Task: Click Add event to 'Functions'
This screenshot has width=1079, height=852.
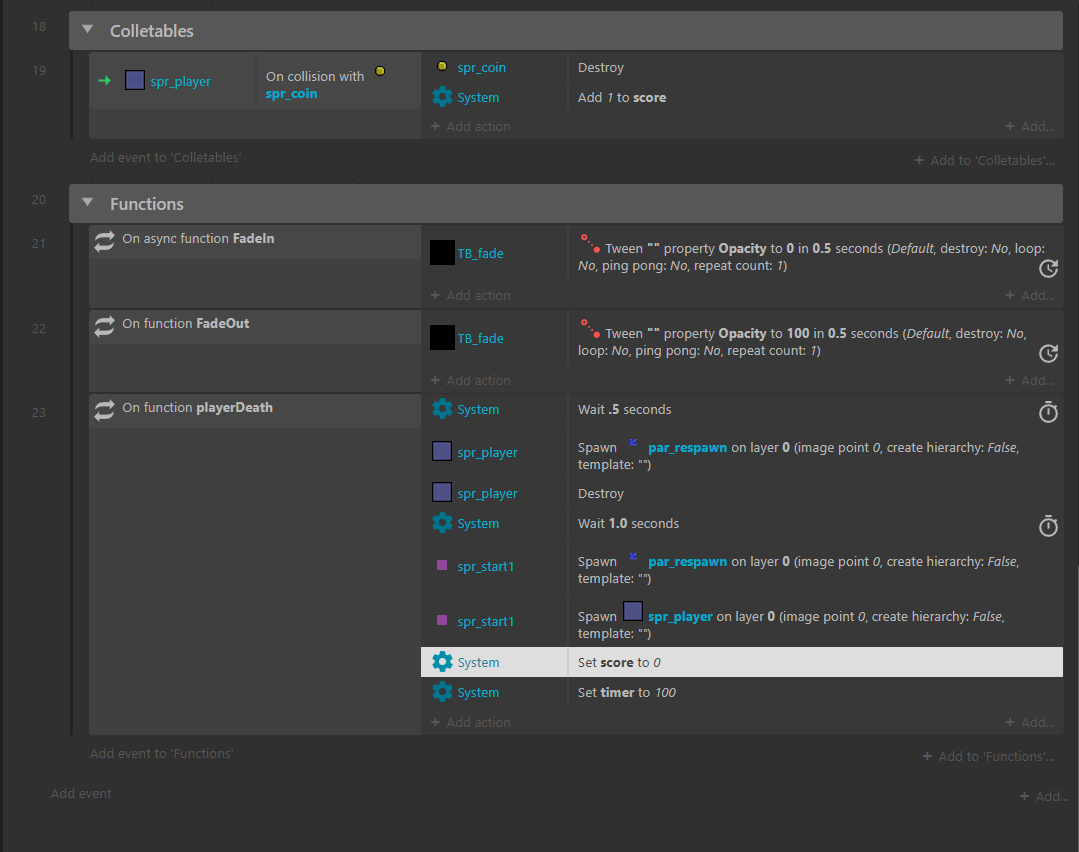Action: pyautogui.click(x=162, y=754)
